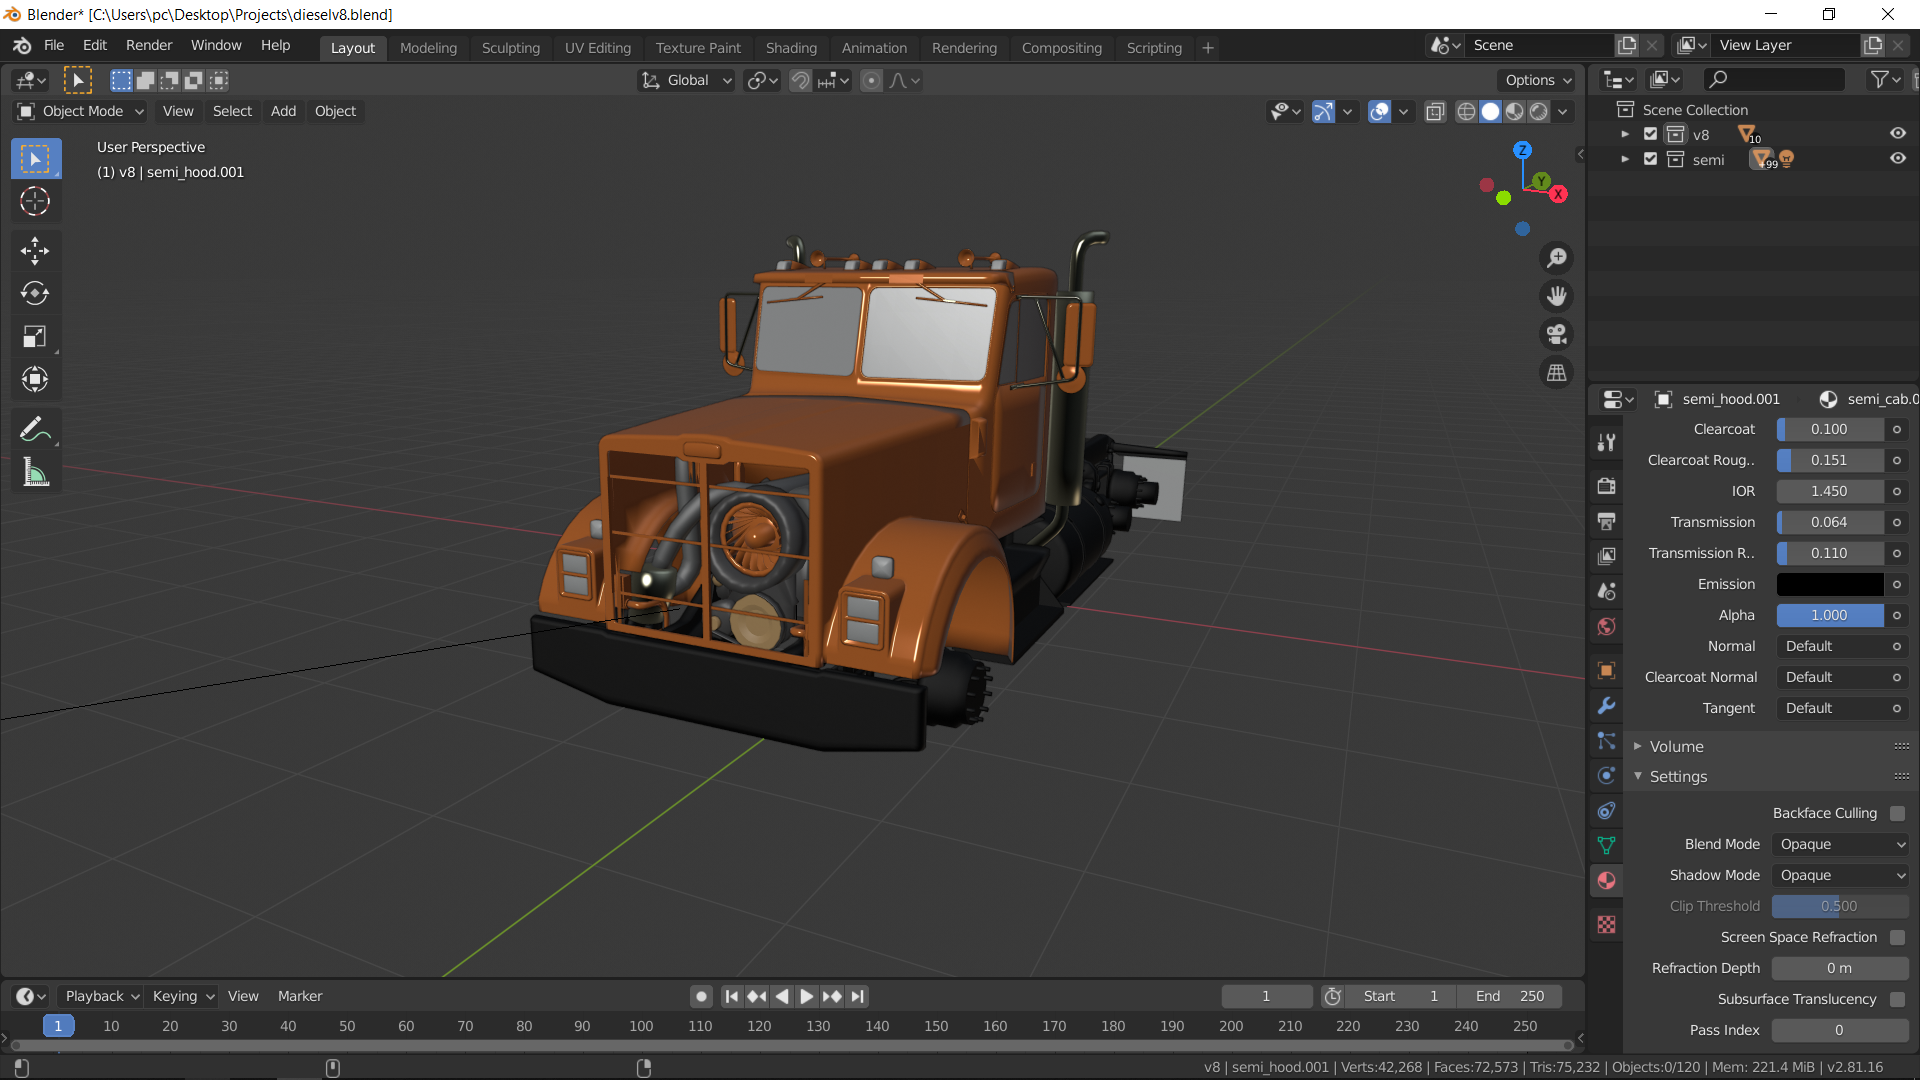Screen dimensions: 1920x1080
Task: Click the Emission color swatch
Action: (1829, 584)
